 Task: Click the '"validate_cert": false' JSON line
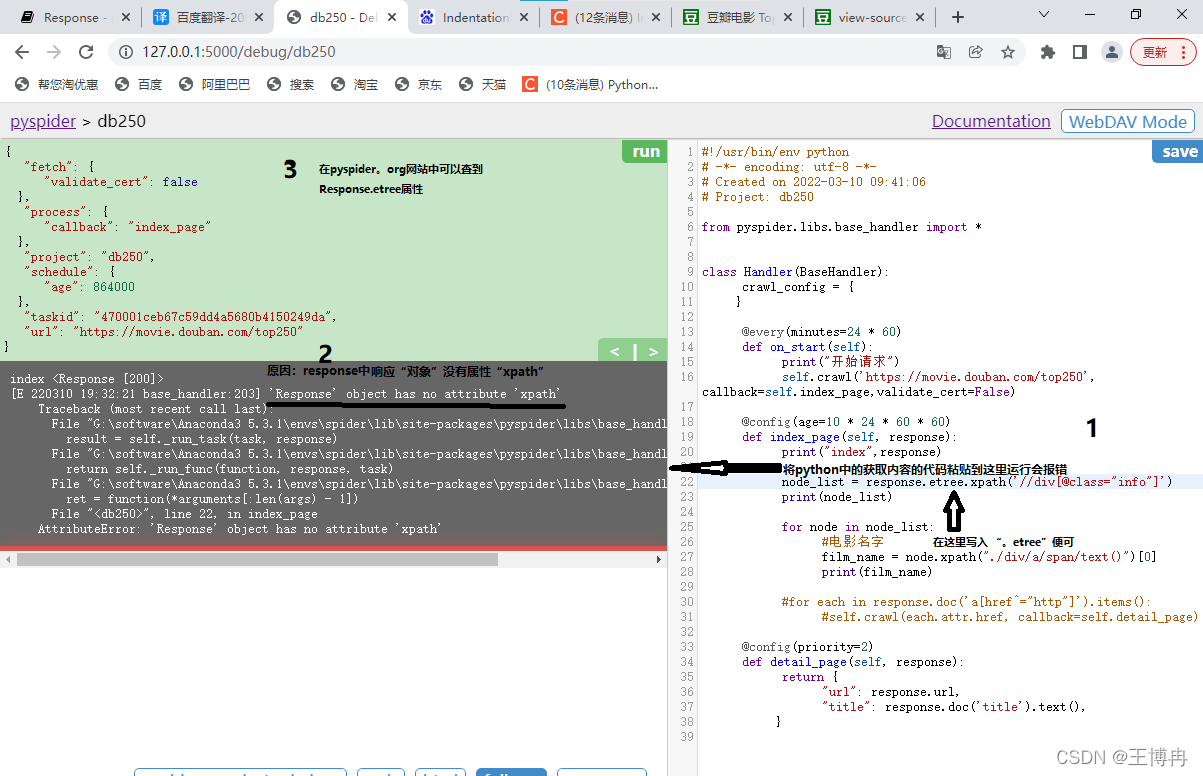click(120, 182)
